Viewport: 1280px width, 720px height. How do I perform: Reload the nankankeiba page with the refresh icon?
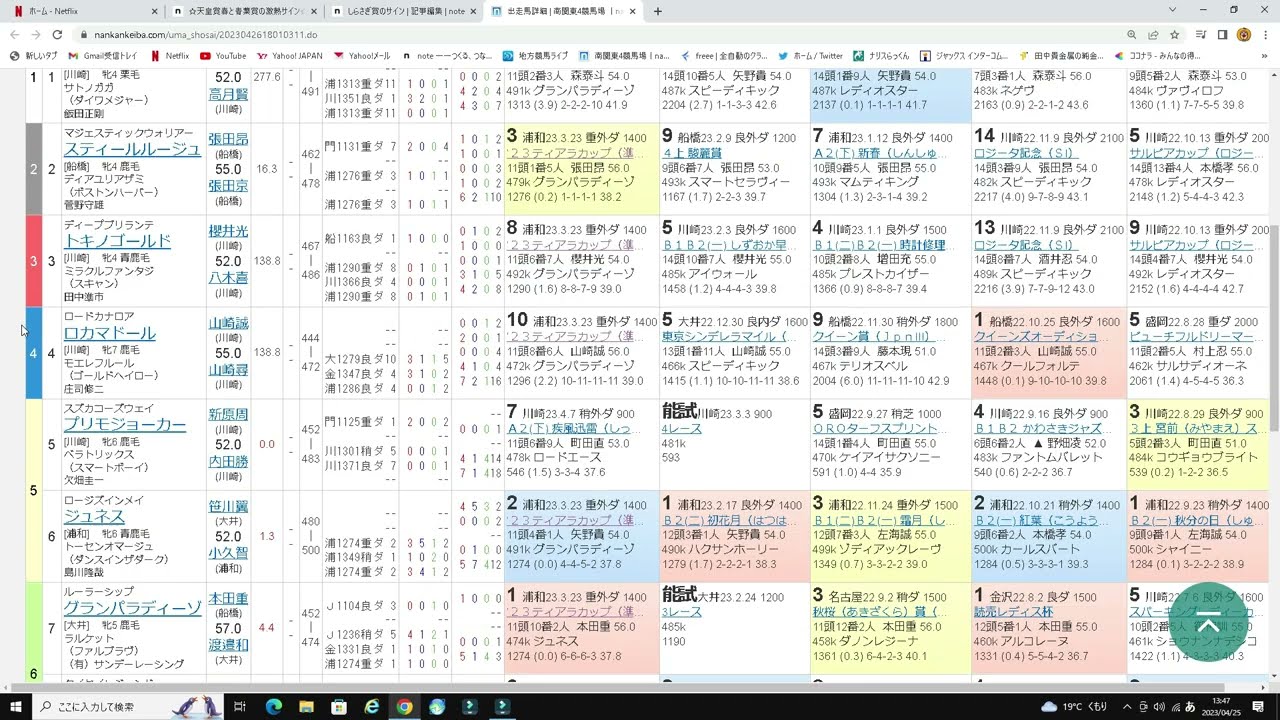[x=56, y=34]
